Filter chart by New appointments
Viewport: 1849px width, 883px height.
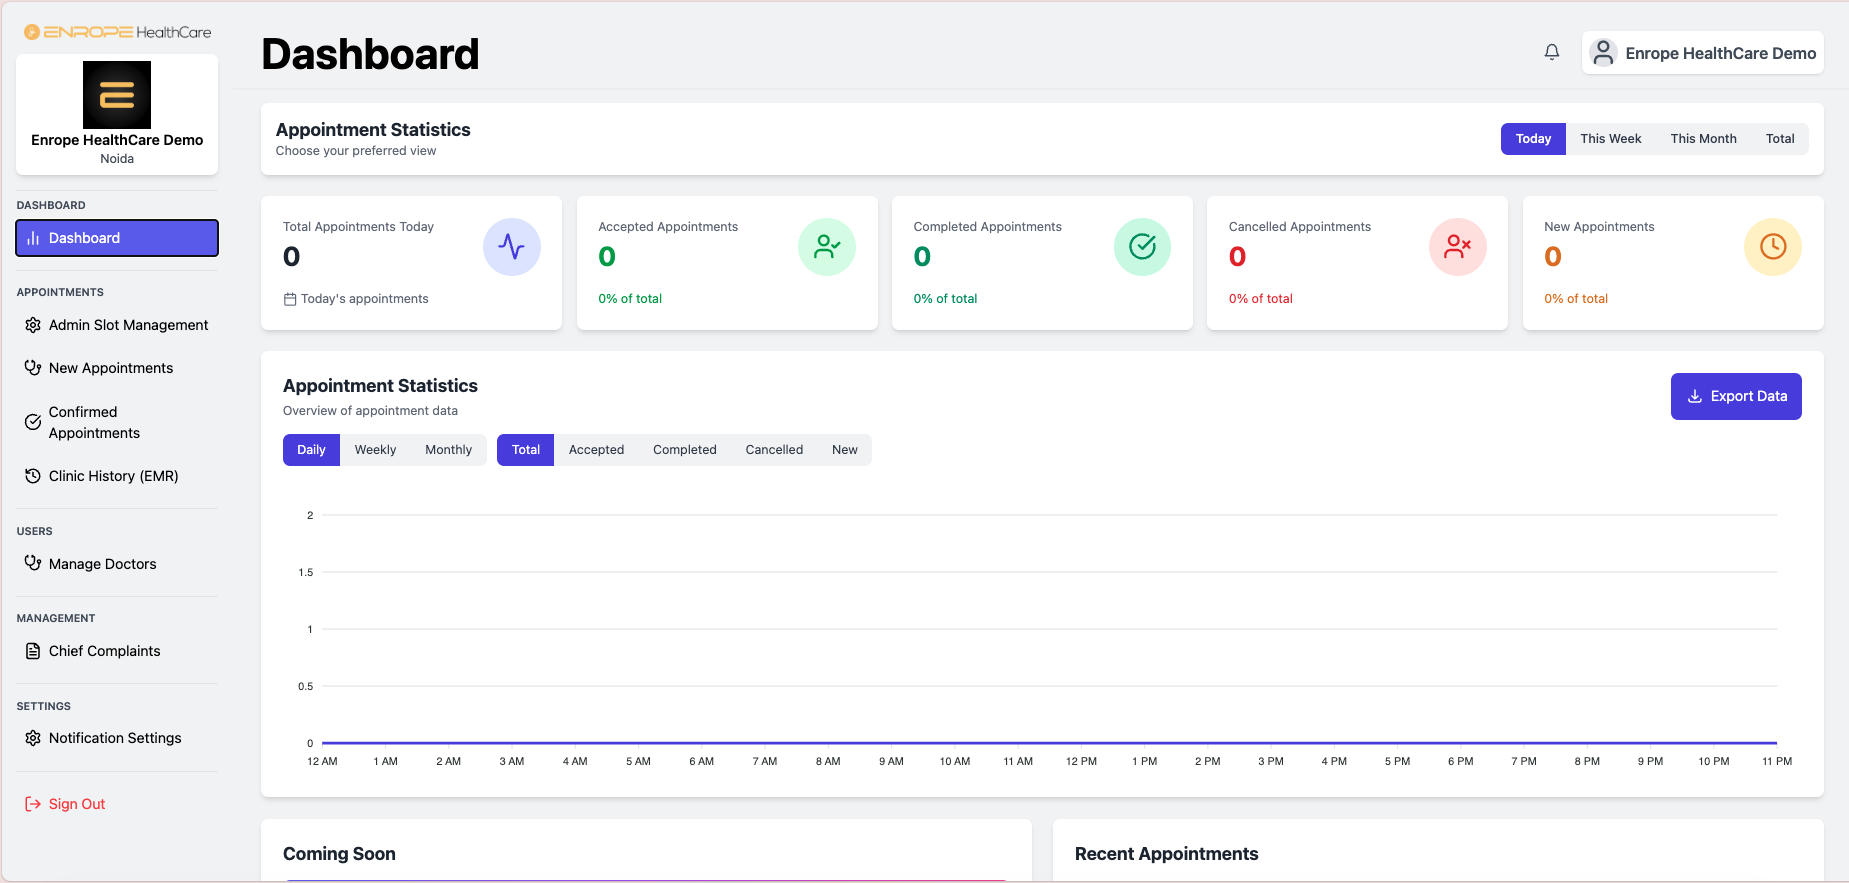844,450
